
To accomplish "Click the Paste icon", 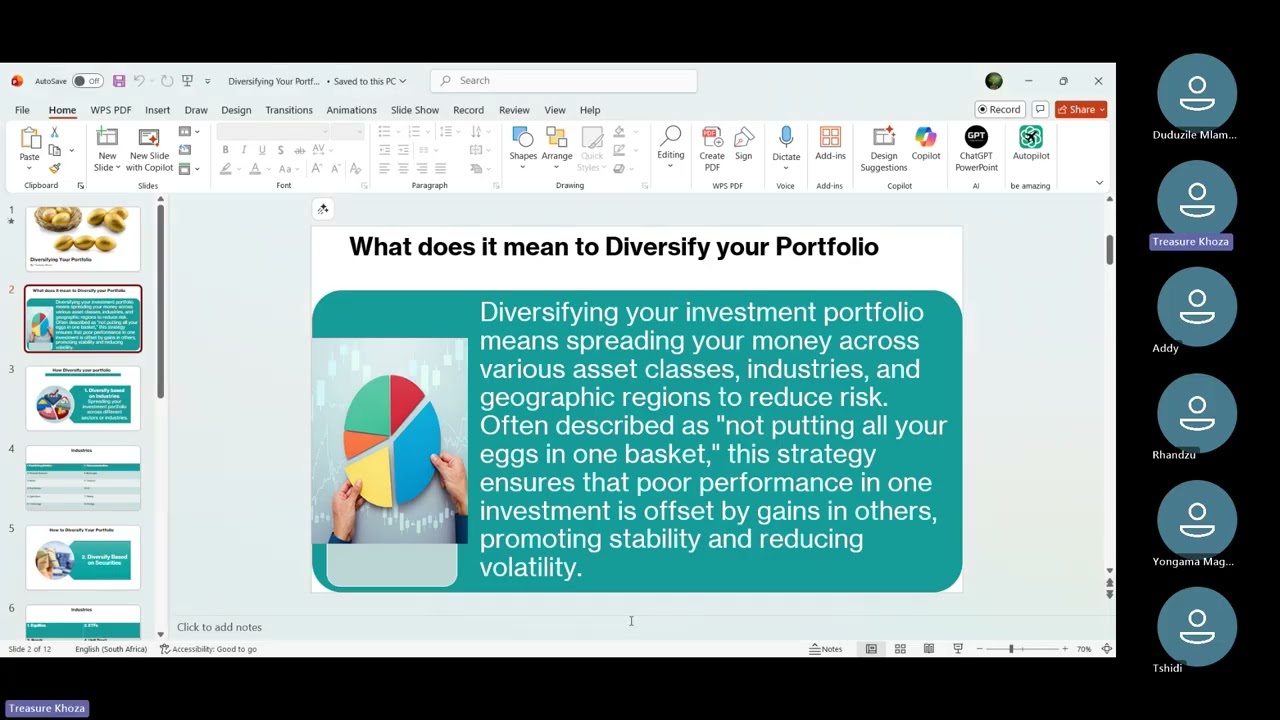I will point(30,139).
